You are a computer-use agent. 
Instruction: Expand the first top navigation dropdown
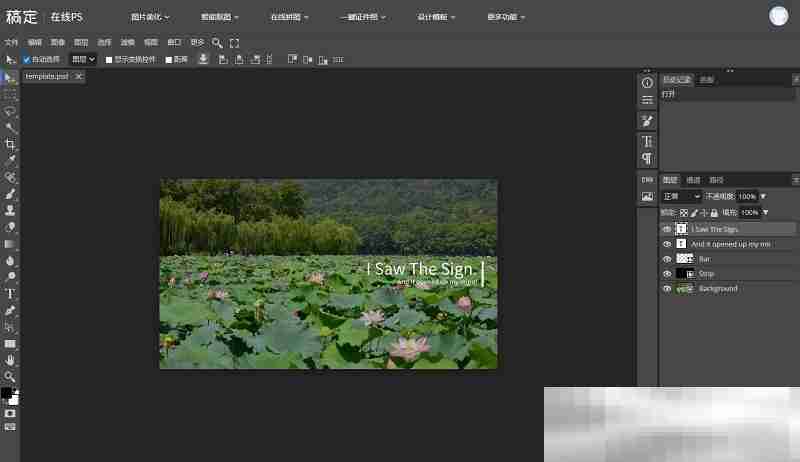point(150,17)
